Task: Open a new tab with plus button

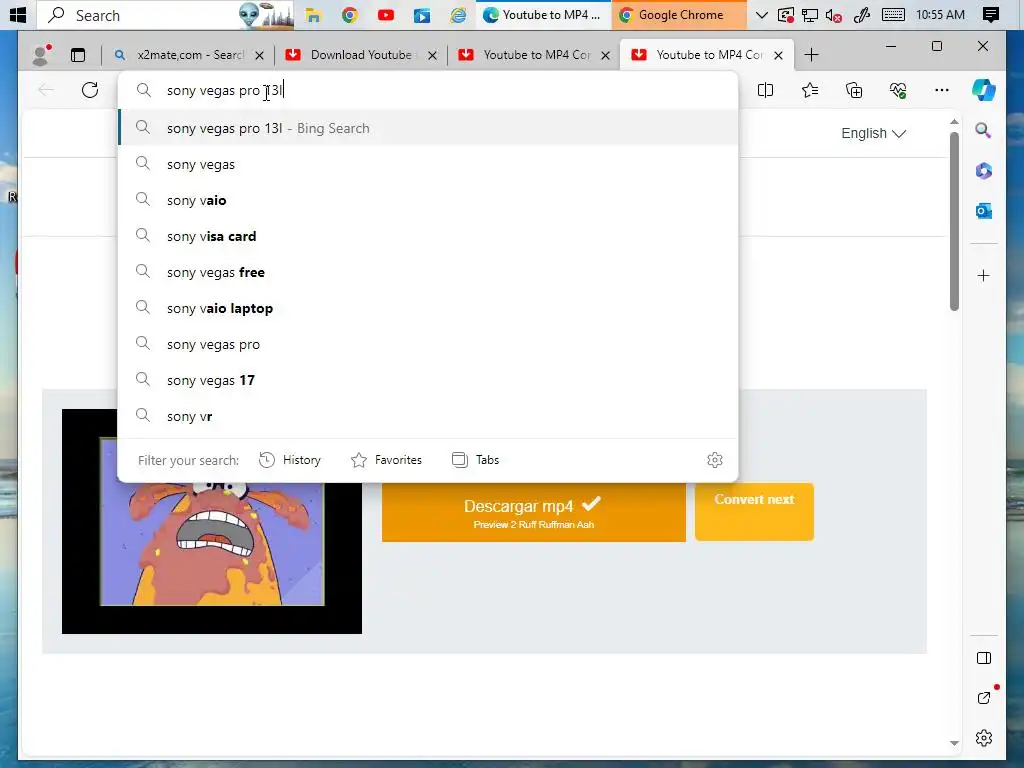Action: point(811,55)
